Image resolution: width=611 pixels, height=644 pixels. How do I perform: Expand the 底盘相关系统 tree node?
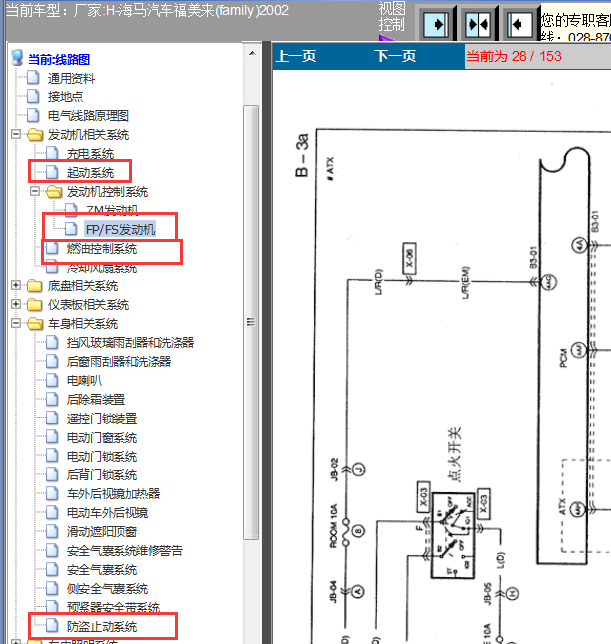[x=16, y=285]
